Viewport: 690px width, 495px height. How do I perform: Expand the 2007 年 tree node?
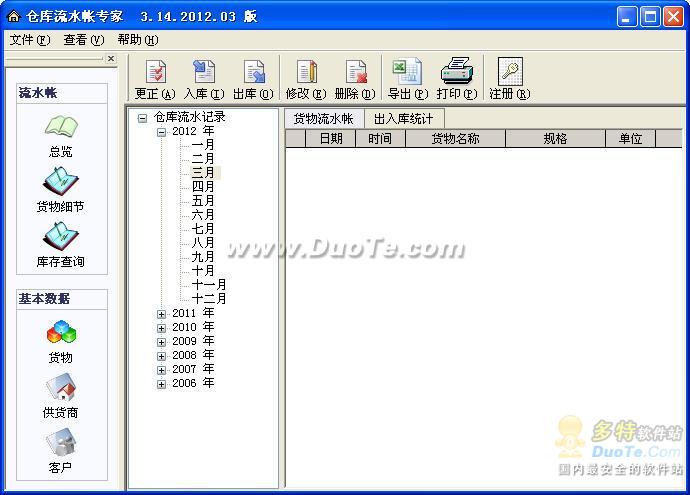click(161, 370)
